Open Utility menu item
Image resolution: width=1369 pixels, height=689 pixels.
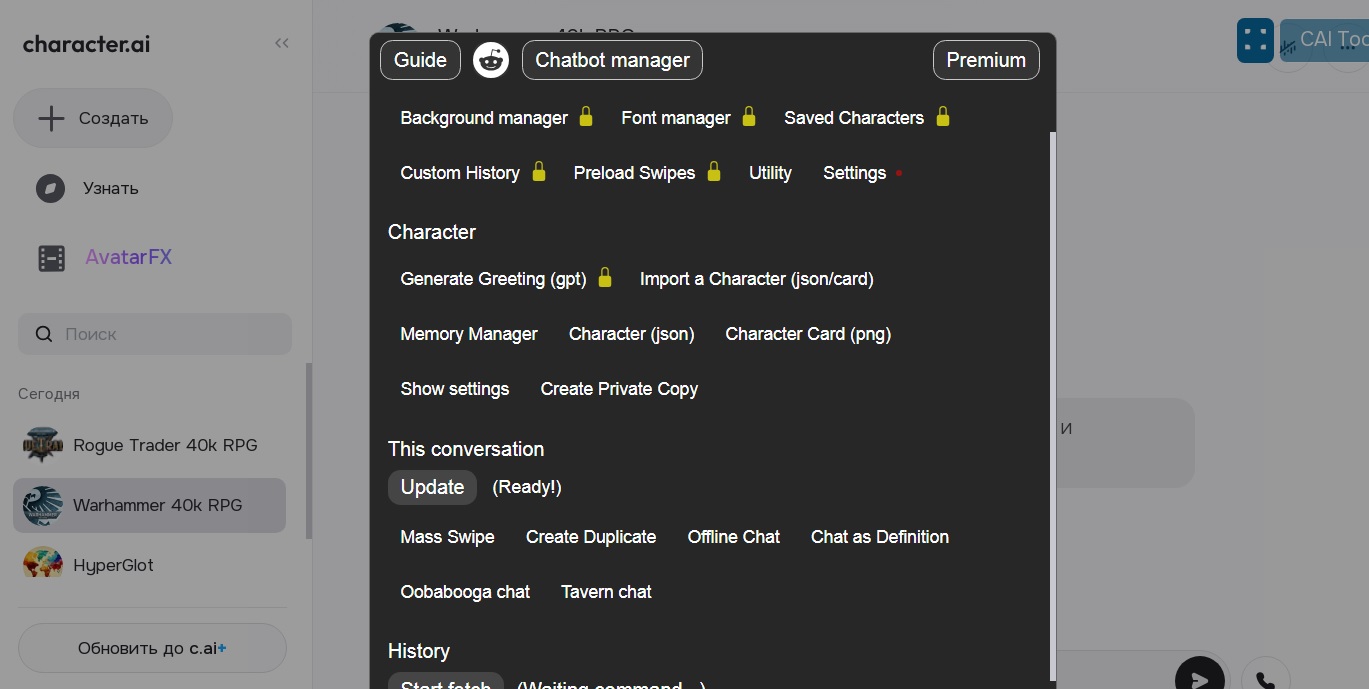tap(770, 173)
